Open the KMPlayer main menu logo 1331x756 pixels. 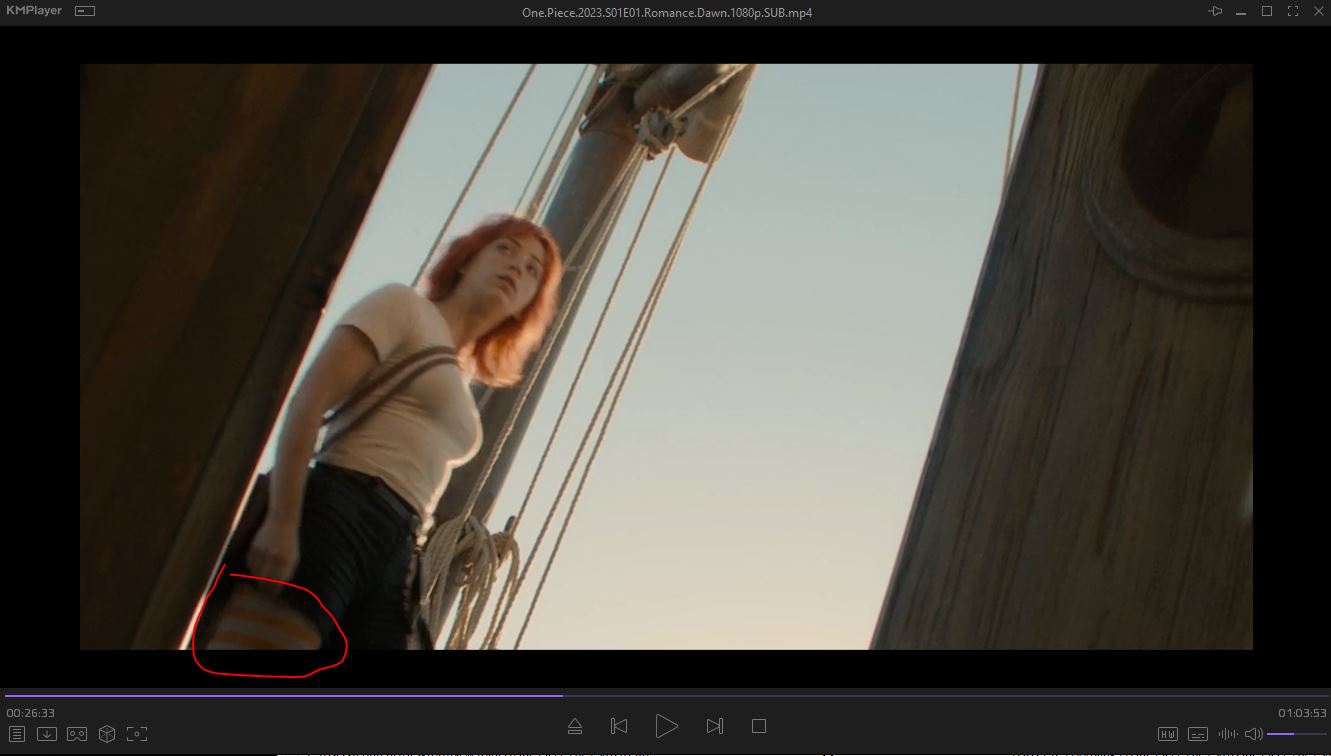point(34,11)
